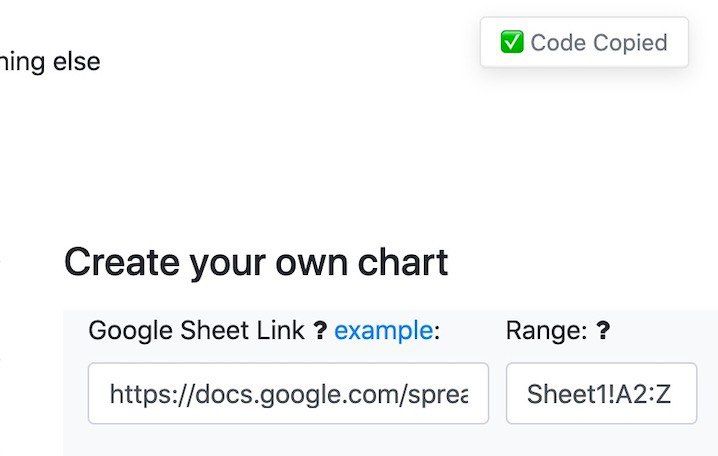Click the partial text ending in 'else'

point(50,62)
